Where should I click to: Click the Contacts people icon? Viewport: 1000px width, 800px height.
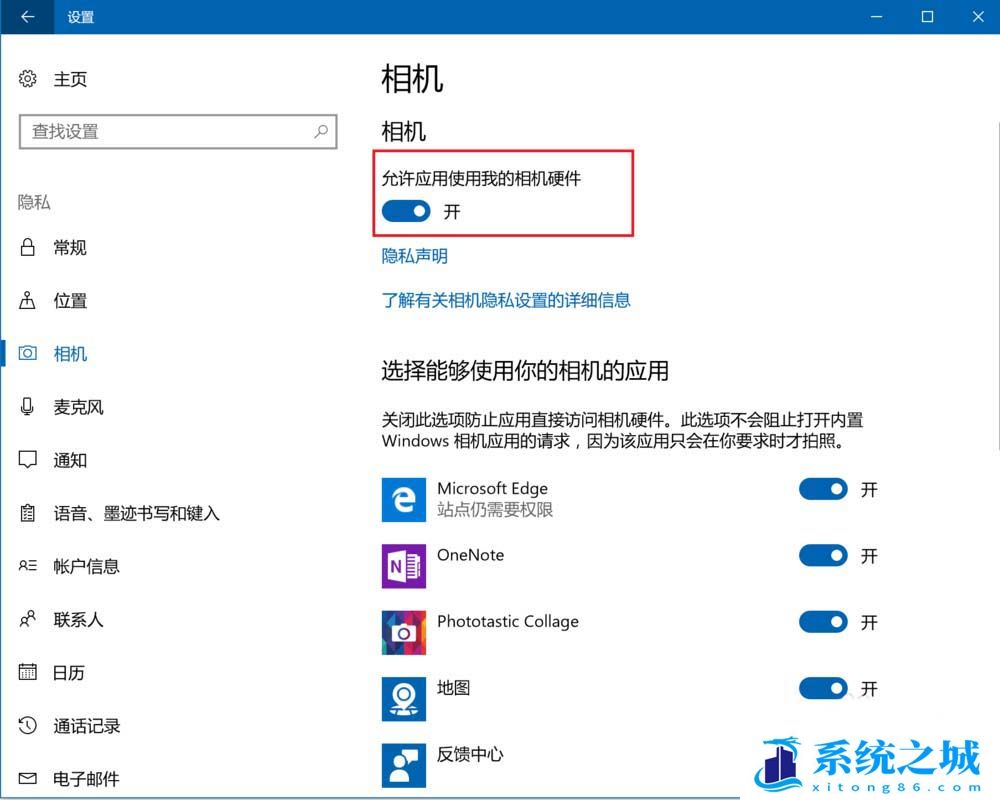27,619
